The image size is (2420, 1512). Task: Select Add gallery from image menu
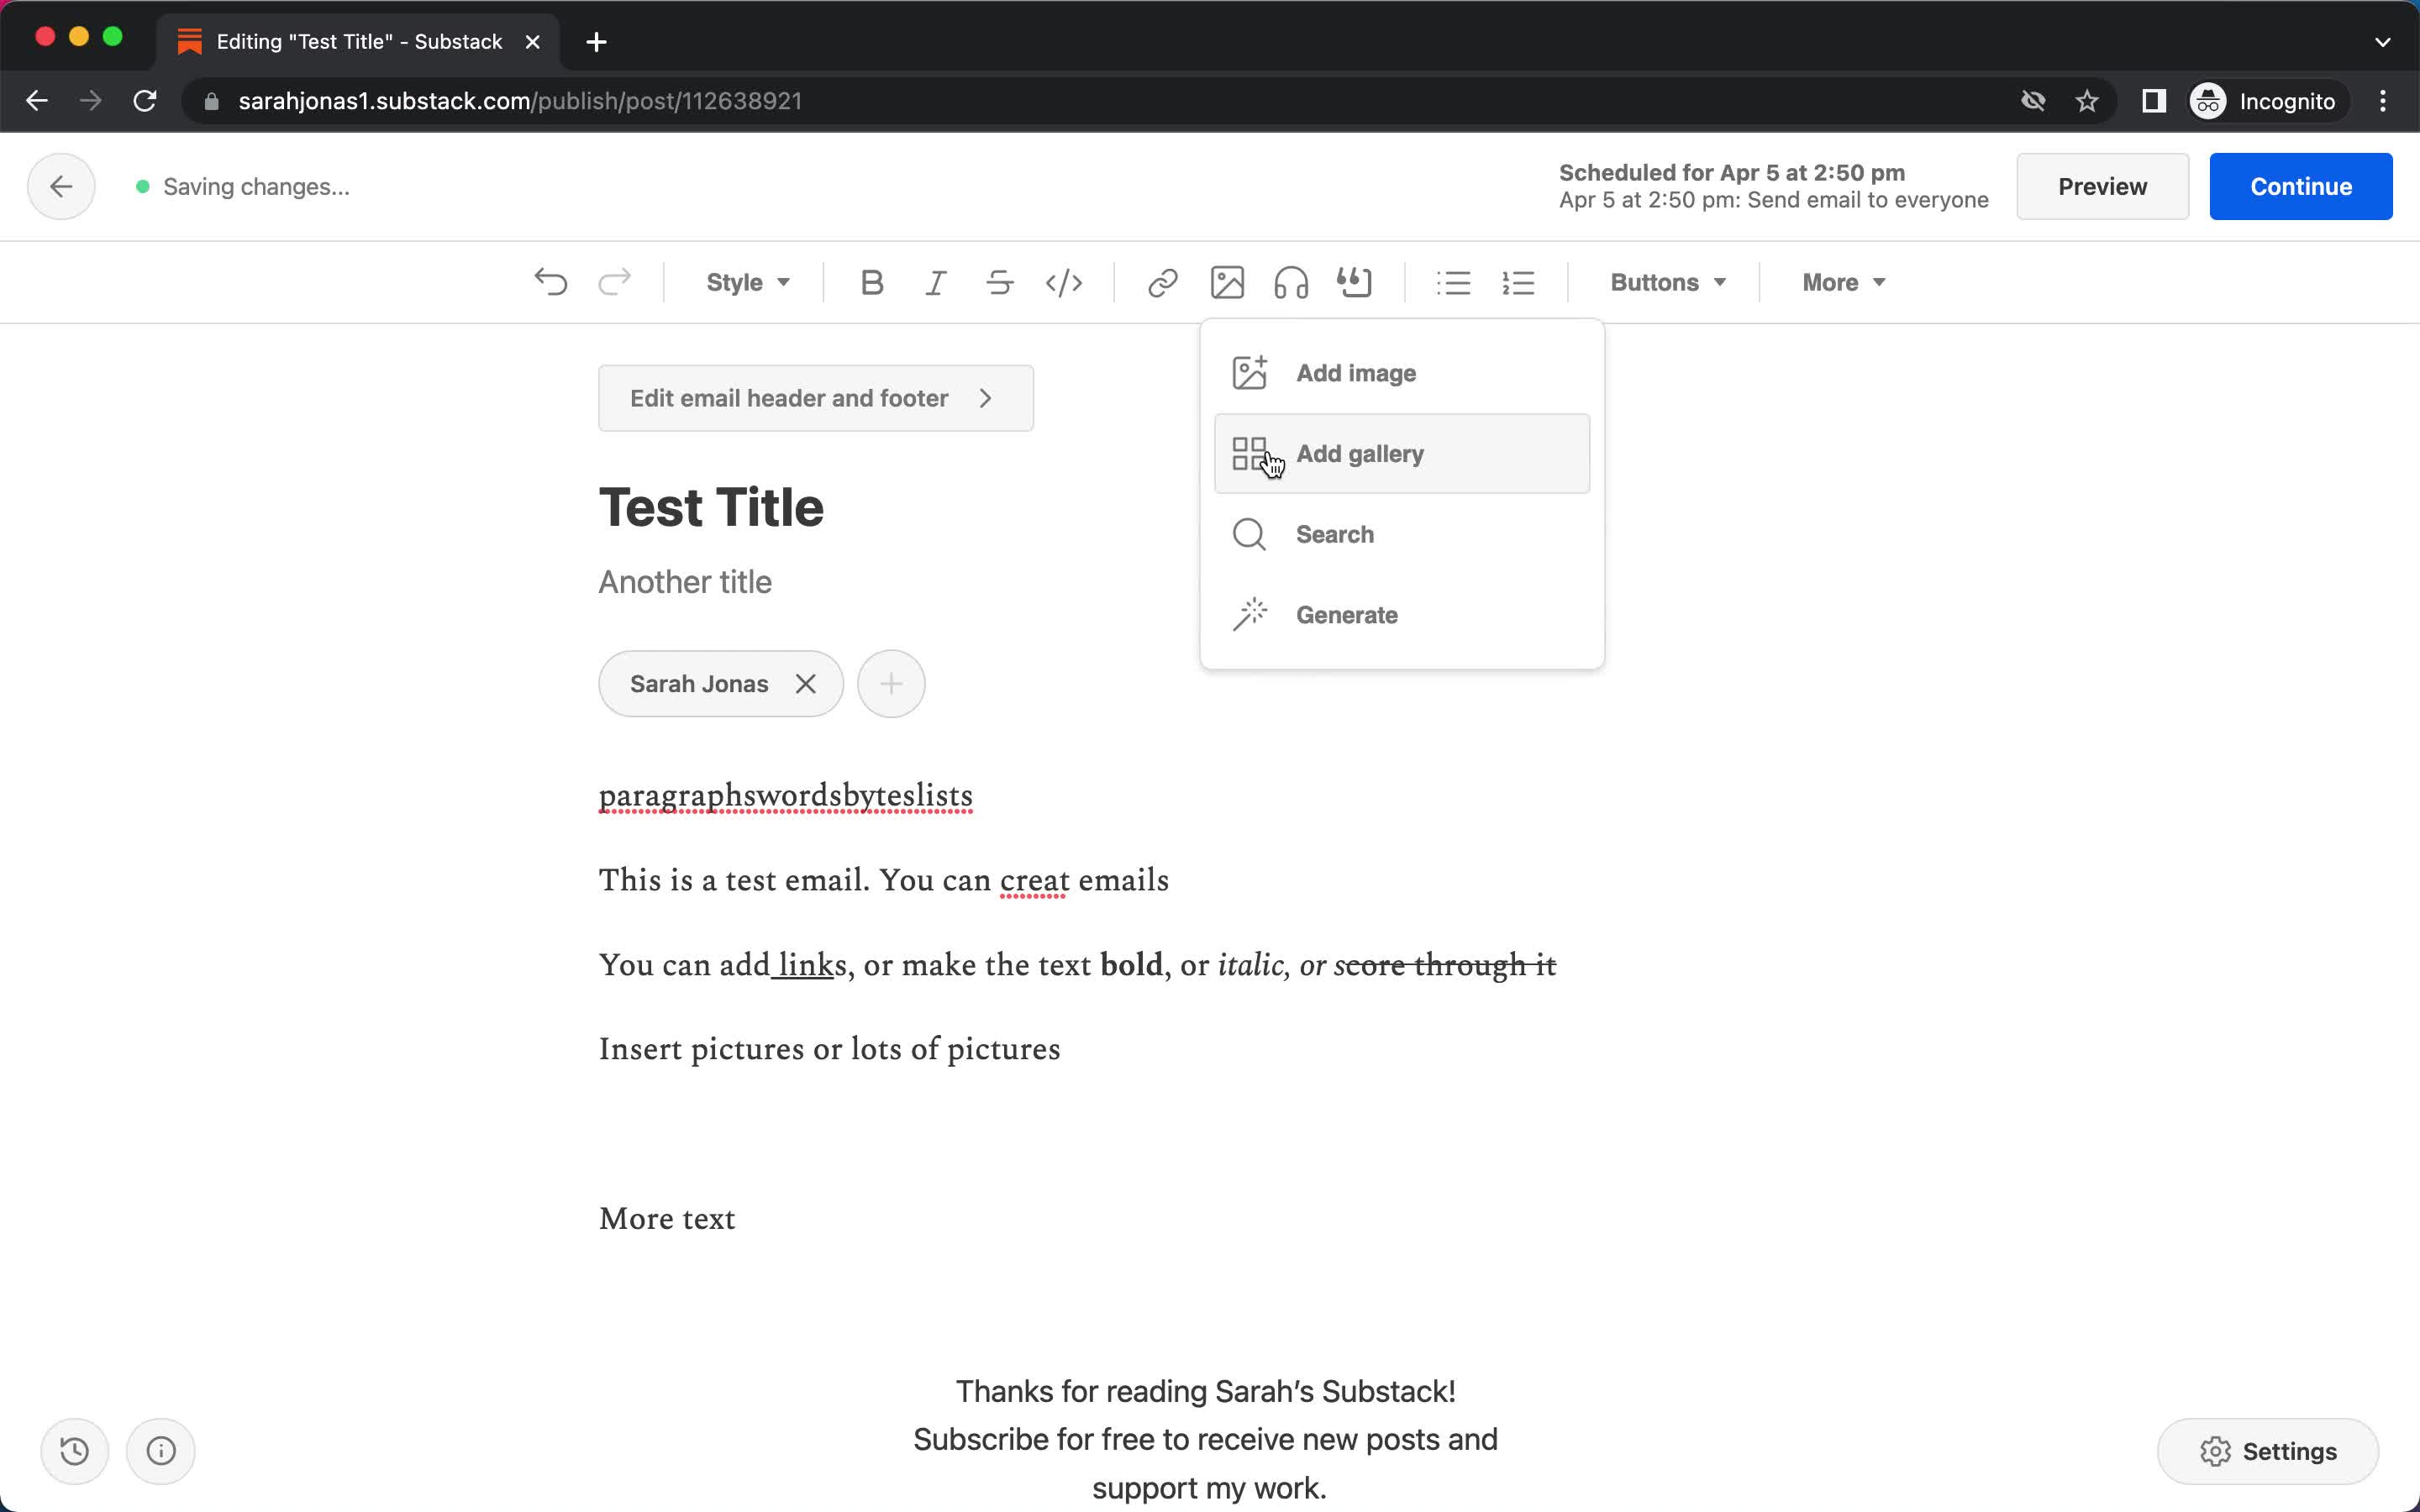(x=1402, y=451)
